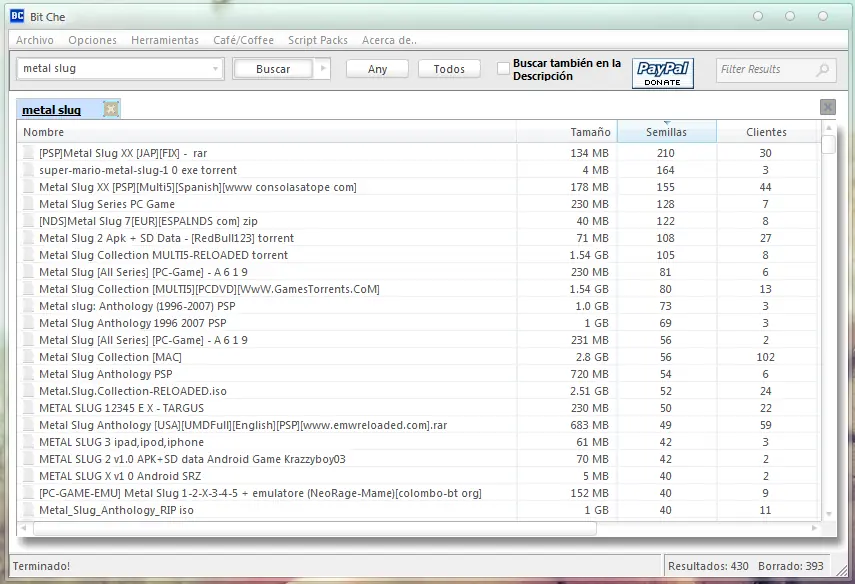The width and height of the screenshot is (855, 584).
Task: Open the arrow menu next to Buscar
Action: coord(321,69)
